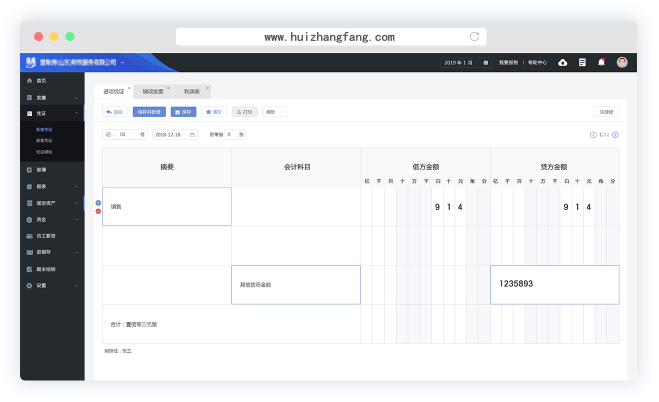Click the 进销存 inventory sidebar icon
This screenshot has width=659, height=402.
point(29,252)
